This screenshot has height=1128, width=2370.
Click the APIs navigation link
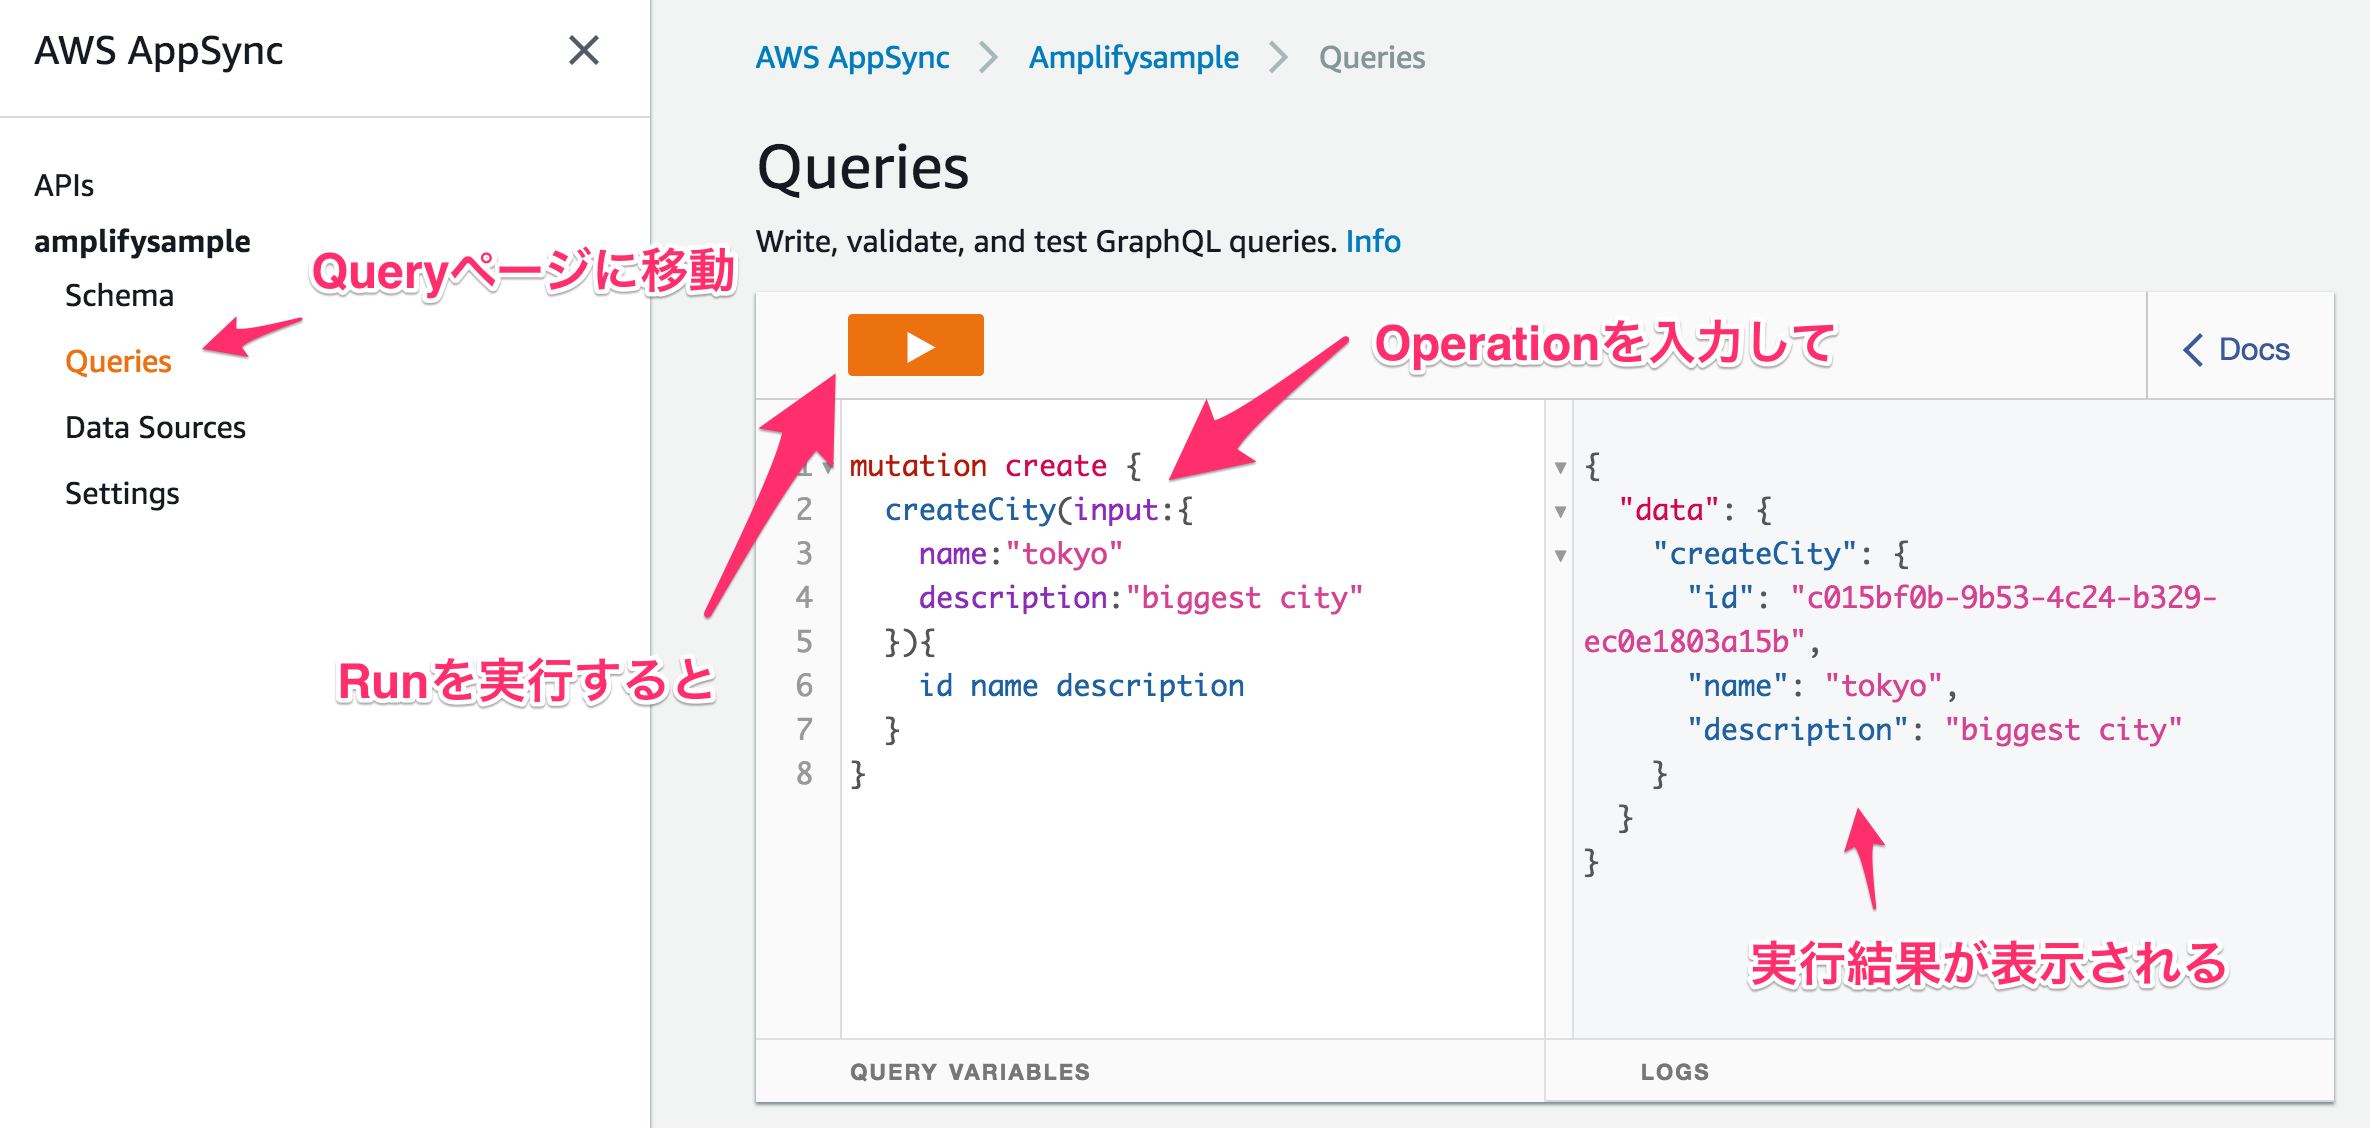64,186
